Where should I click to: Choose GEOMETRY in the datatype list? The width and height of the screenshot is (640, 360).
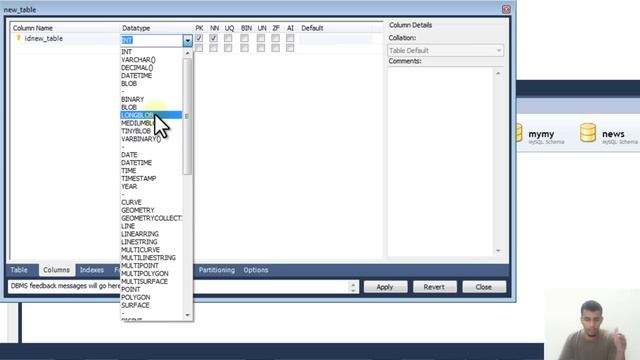138,210
